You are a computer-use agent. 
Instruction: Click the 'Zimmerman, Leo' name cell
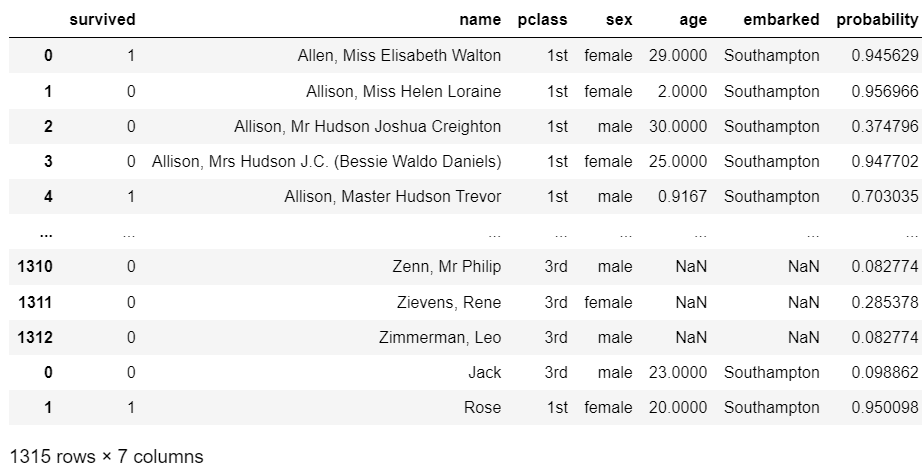tap(440, 337)
